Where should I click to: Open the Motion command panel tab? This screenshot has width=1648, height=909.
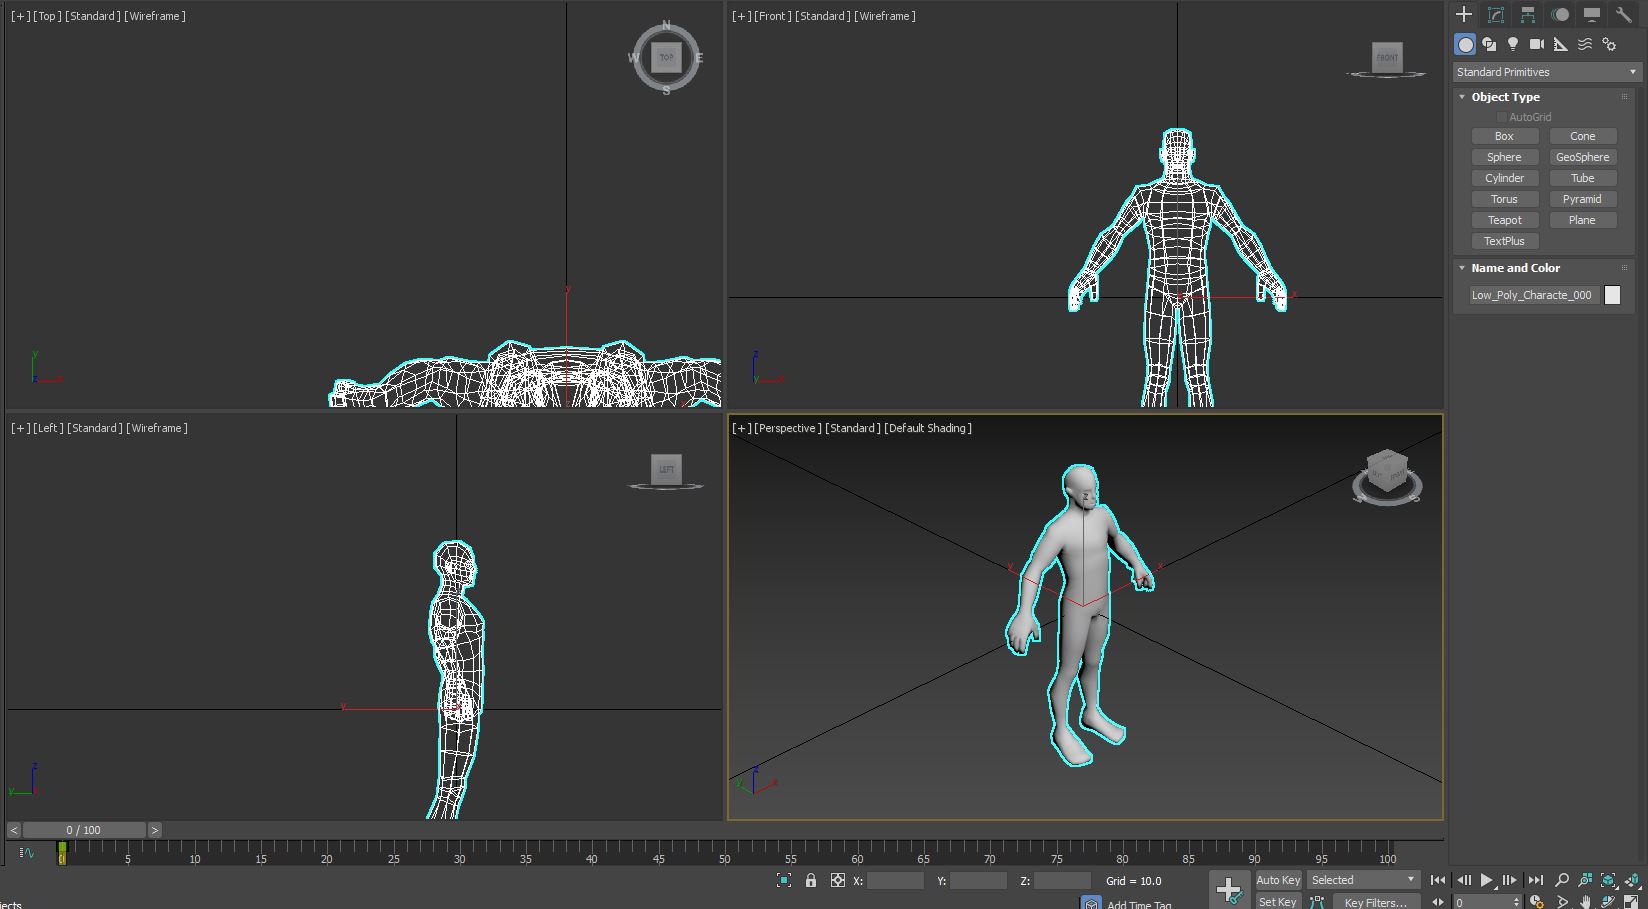coord(1560,14)
